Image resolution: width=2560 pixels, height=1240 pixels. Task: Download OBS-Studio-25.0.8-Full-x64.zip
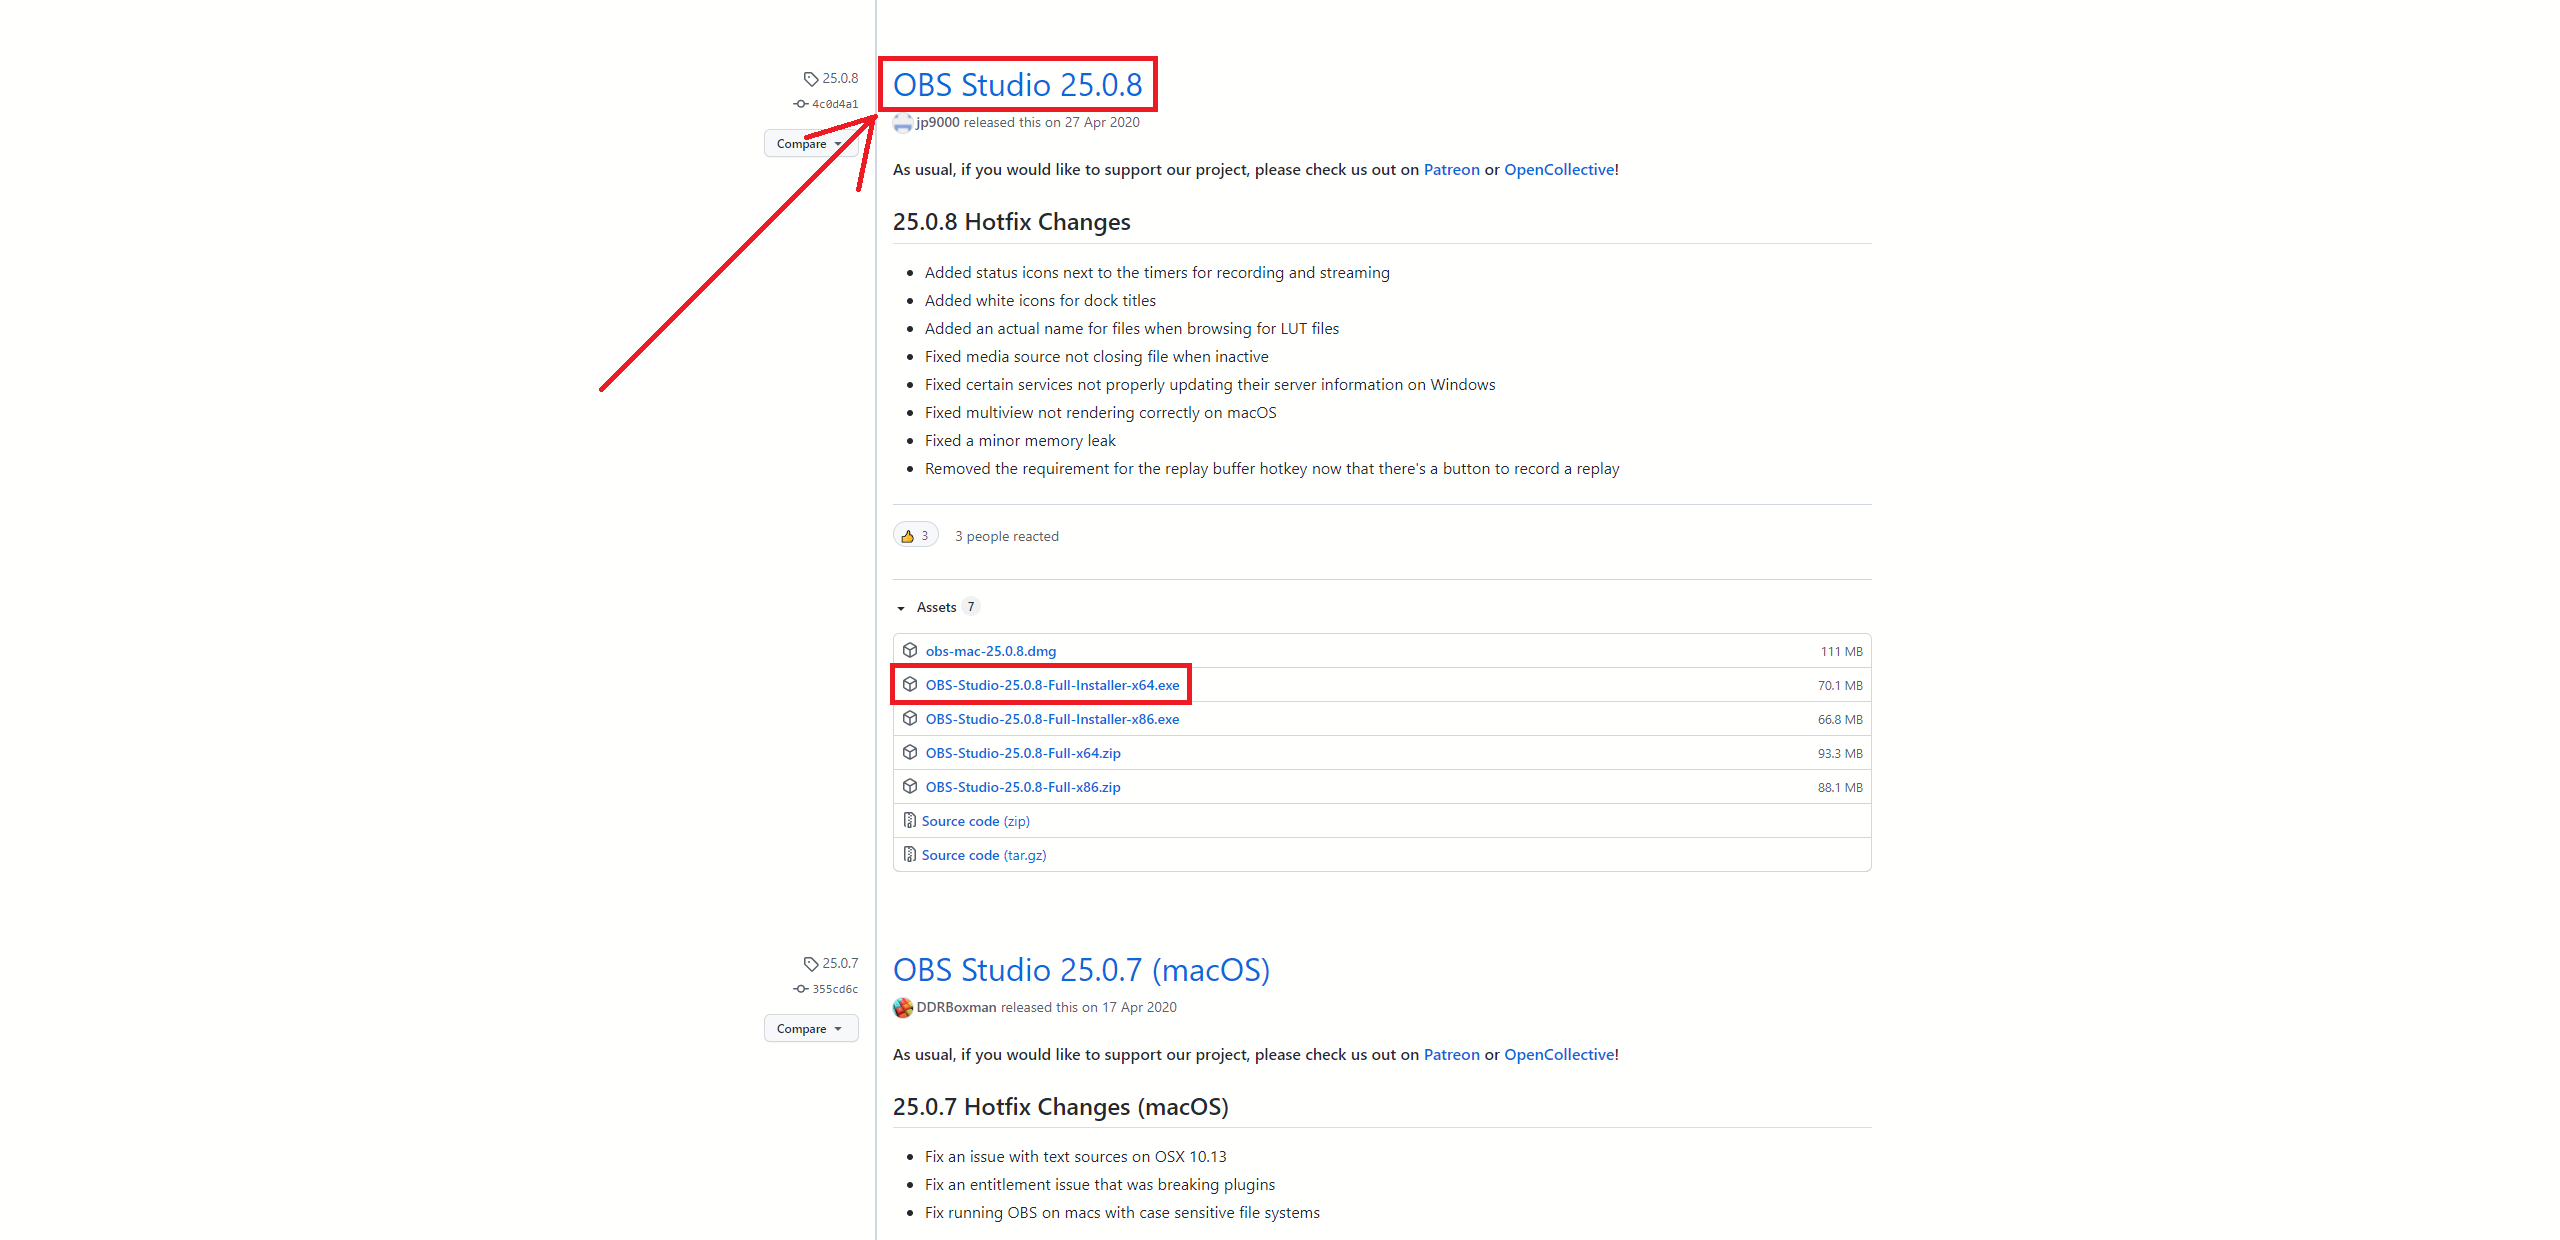[x=1022, y=753]
